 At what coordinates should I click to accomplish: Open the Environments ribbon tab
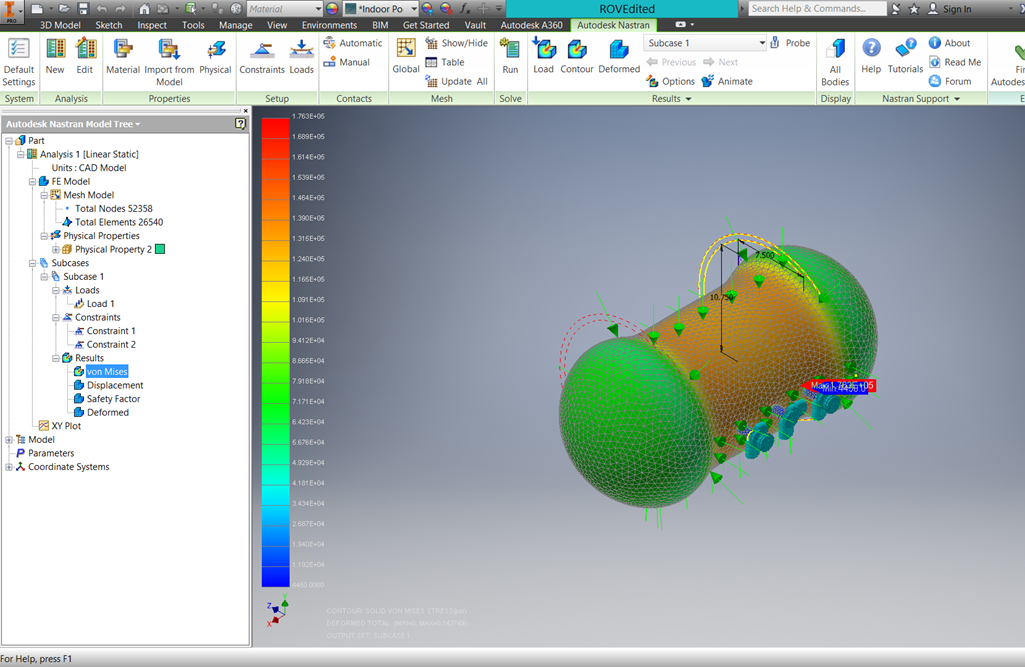(329, 25)
